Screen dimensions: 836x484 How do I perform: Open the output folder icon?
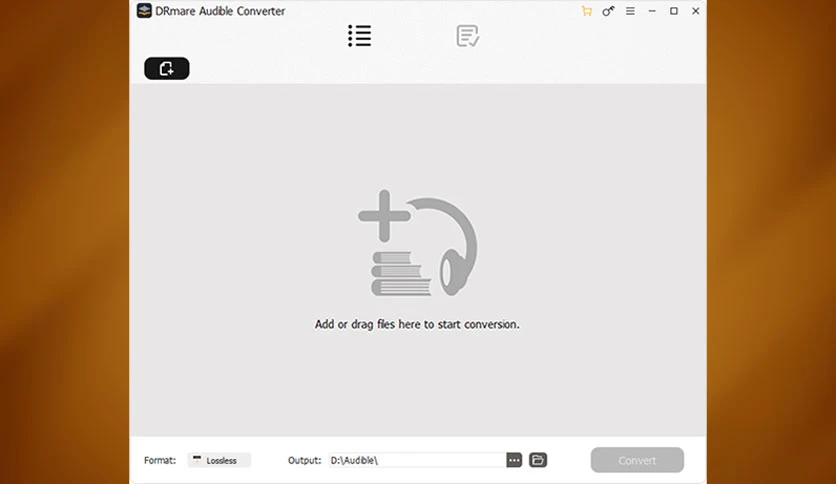(x=538, y=460)
